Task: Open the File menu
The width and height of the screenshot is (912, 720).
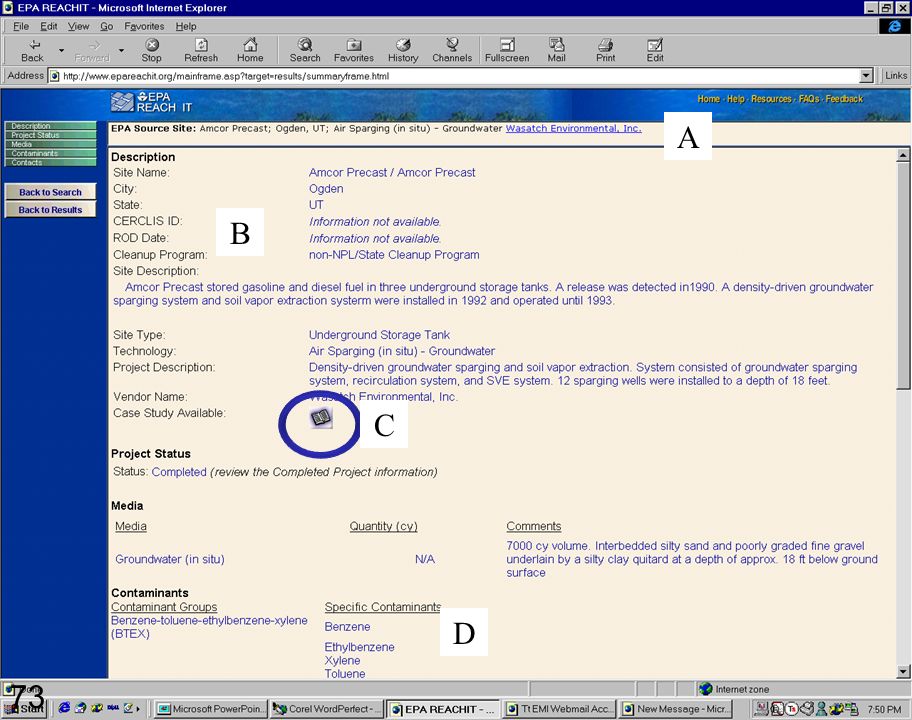Action: coord(21,26)
